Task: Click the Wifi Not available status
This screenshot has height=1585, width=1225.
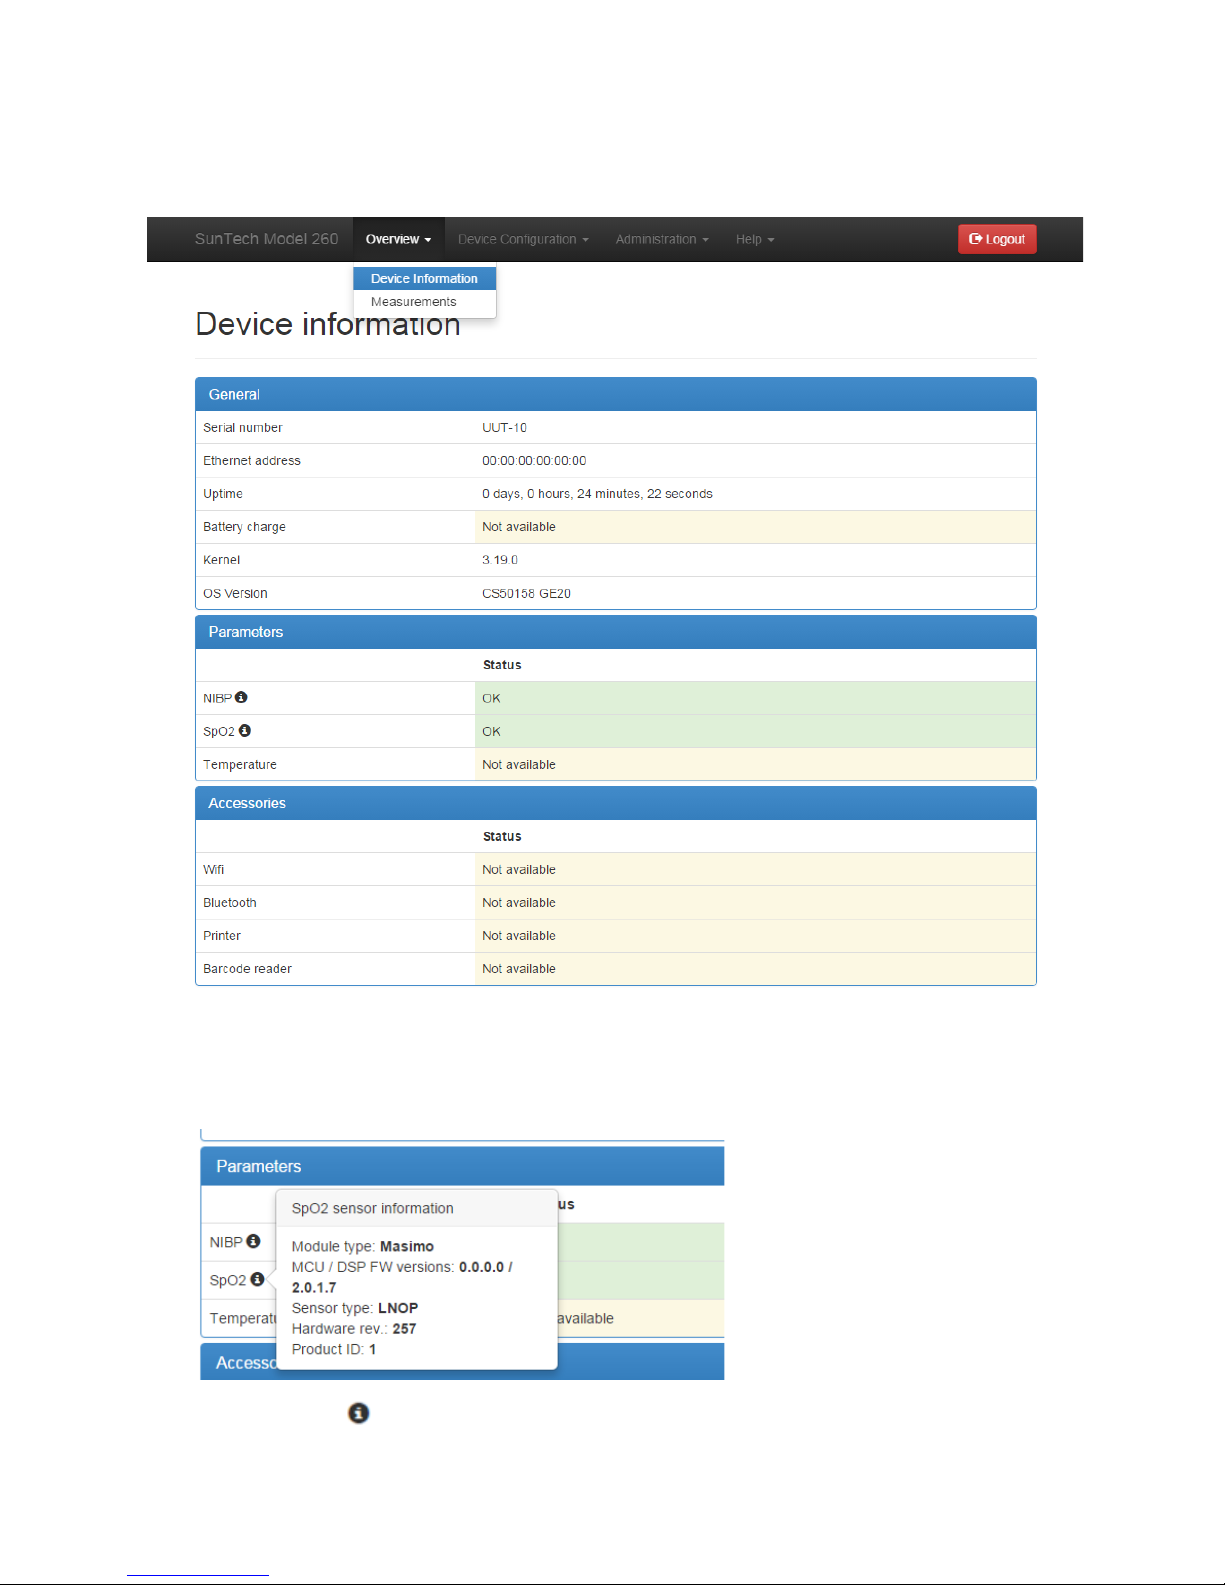Action: click(x=755, y=869)
